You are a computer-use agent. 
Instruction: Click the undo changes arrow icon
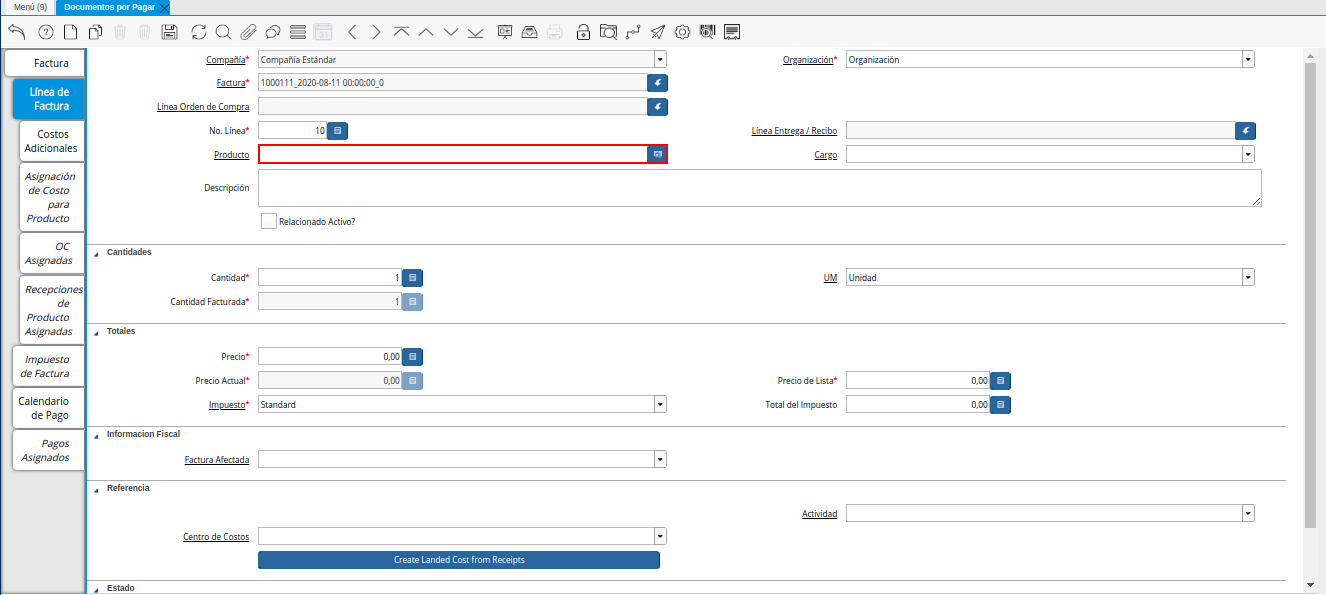[x=16, y=32]
